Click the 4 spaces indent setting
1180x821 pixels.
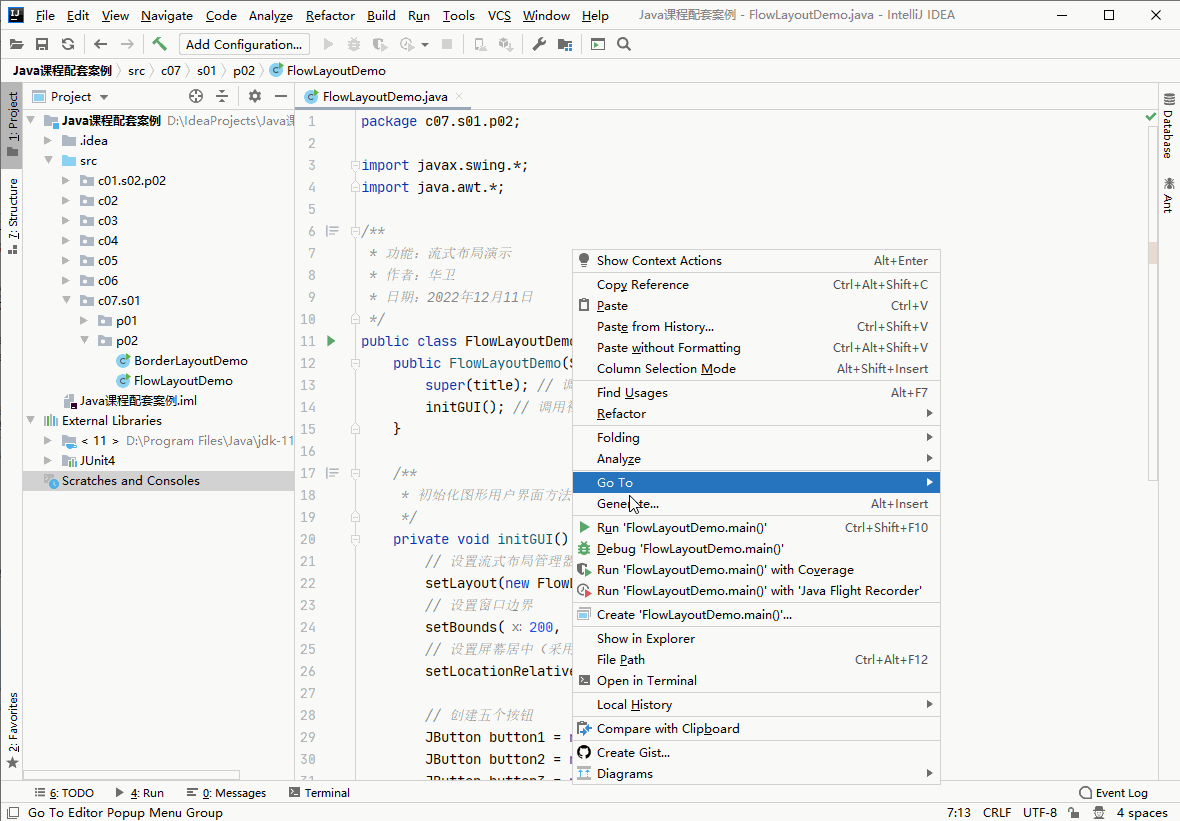1142,813
